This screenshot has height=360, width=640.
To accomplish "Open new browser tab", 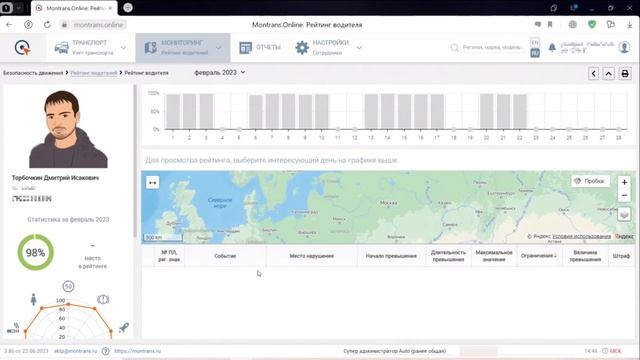I will (128, 8).
